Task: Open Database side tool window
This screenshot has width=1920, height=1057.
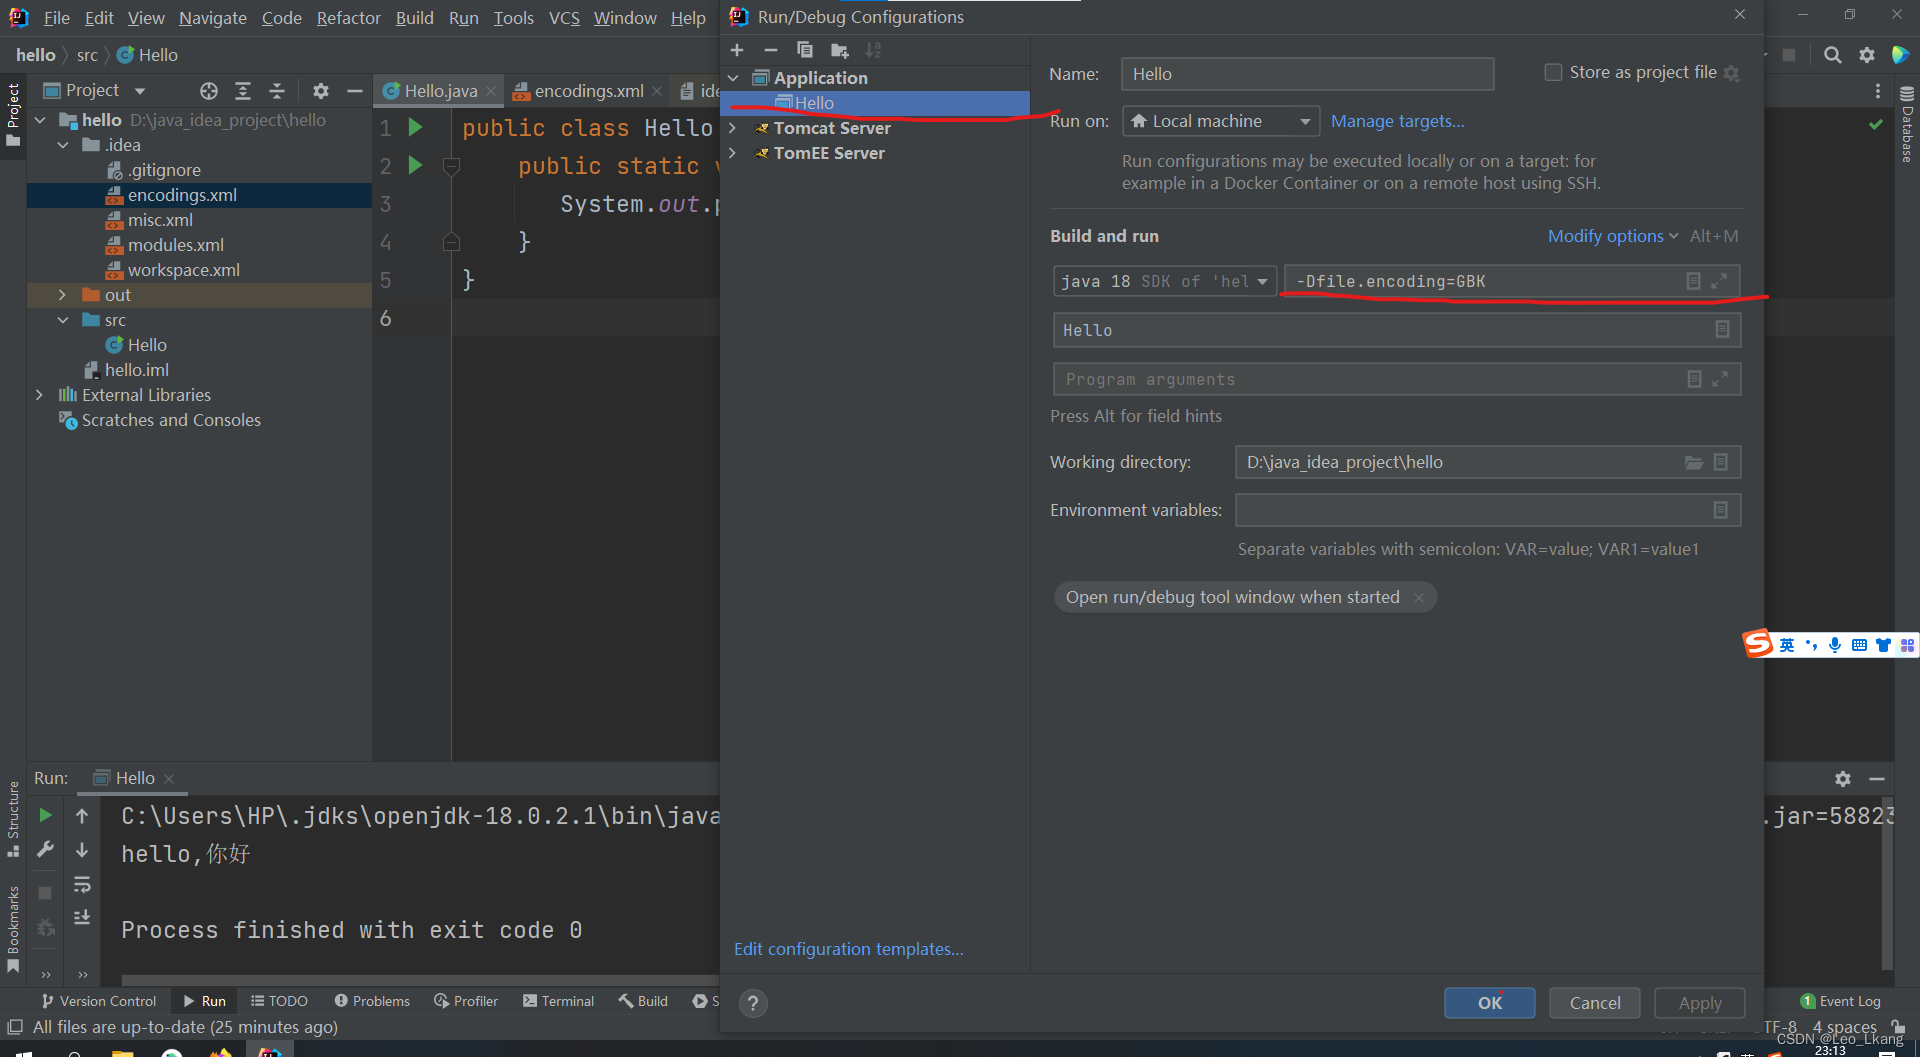Action: pos(1907,125)
